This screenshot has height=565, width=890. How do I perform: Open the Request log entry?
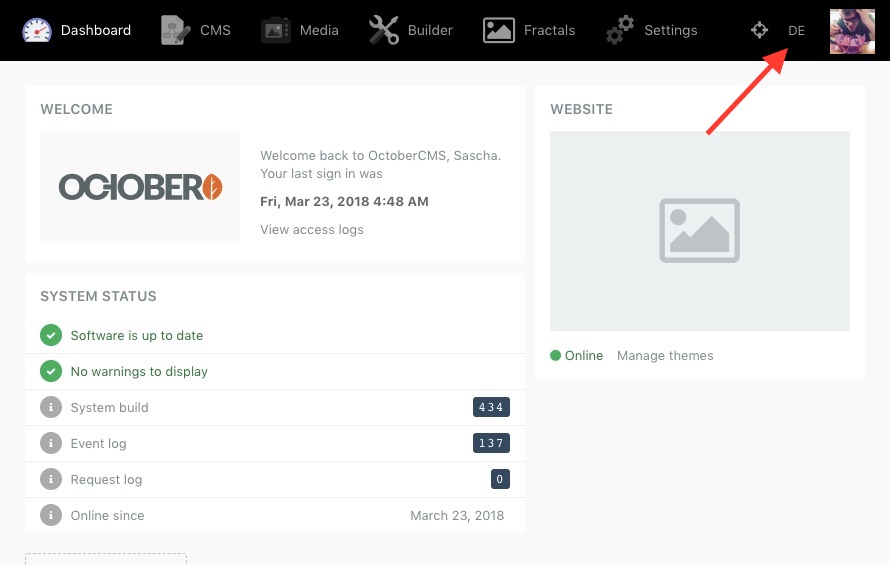pyautogui.click(x=106, y=479)
